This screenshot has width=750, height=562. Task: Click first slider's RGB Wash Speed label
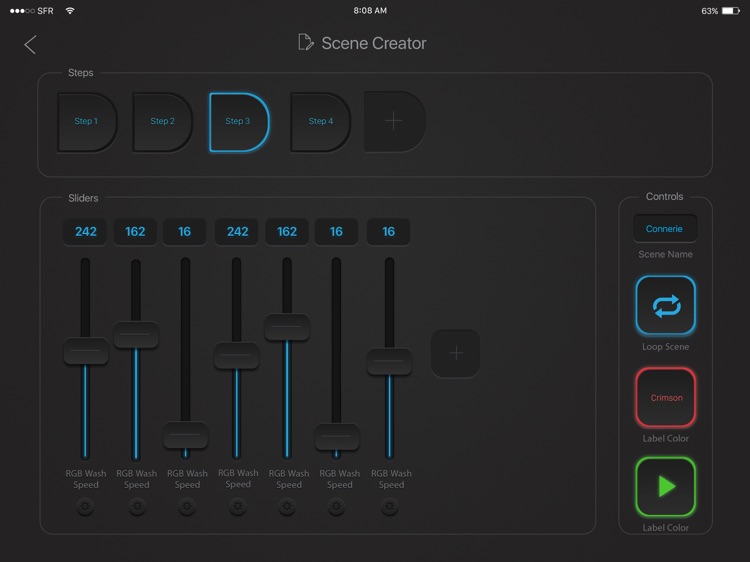pyautogui.click(x=86, y=479)
